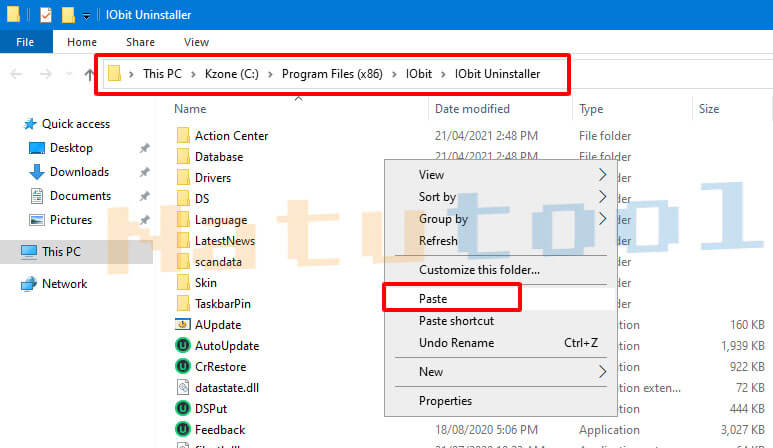This screenshot has width=773, height=448.
Task: Click IObit Uninstaller in the breadcrumb
Action: click(497, 74)
